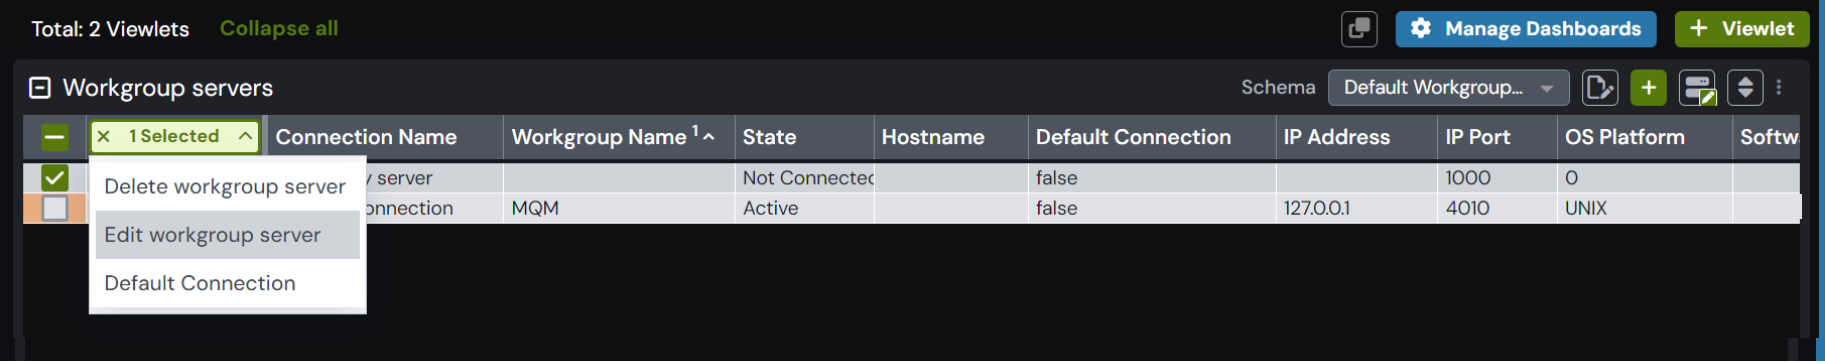Click the copy dashboard icon
This screenshot has height=364, width=1825.
1359,29
